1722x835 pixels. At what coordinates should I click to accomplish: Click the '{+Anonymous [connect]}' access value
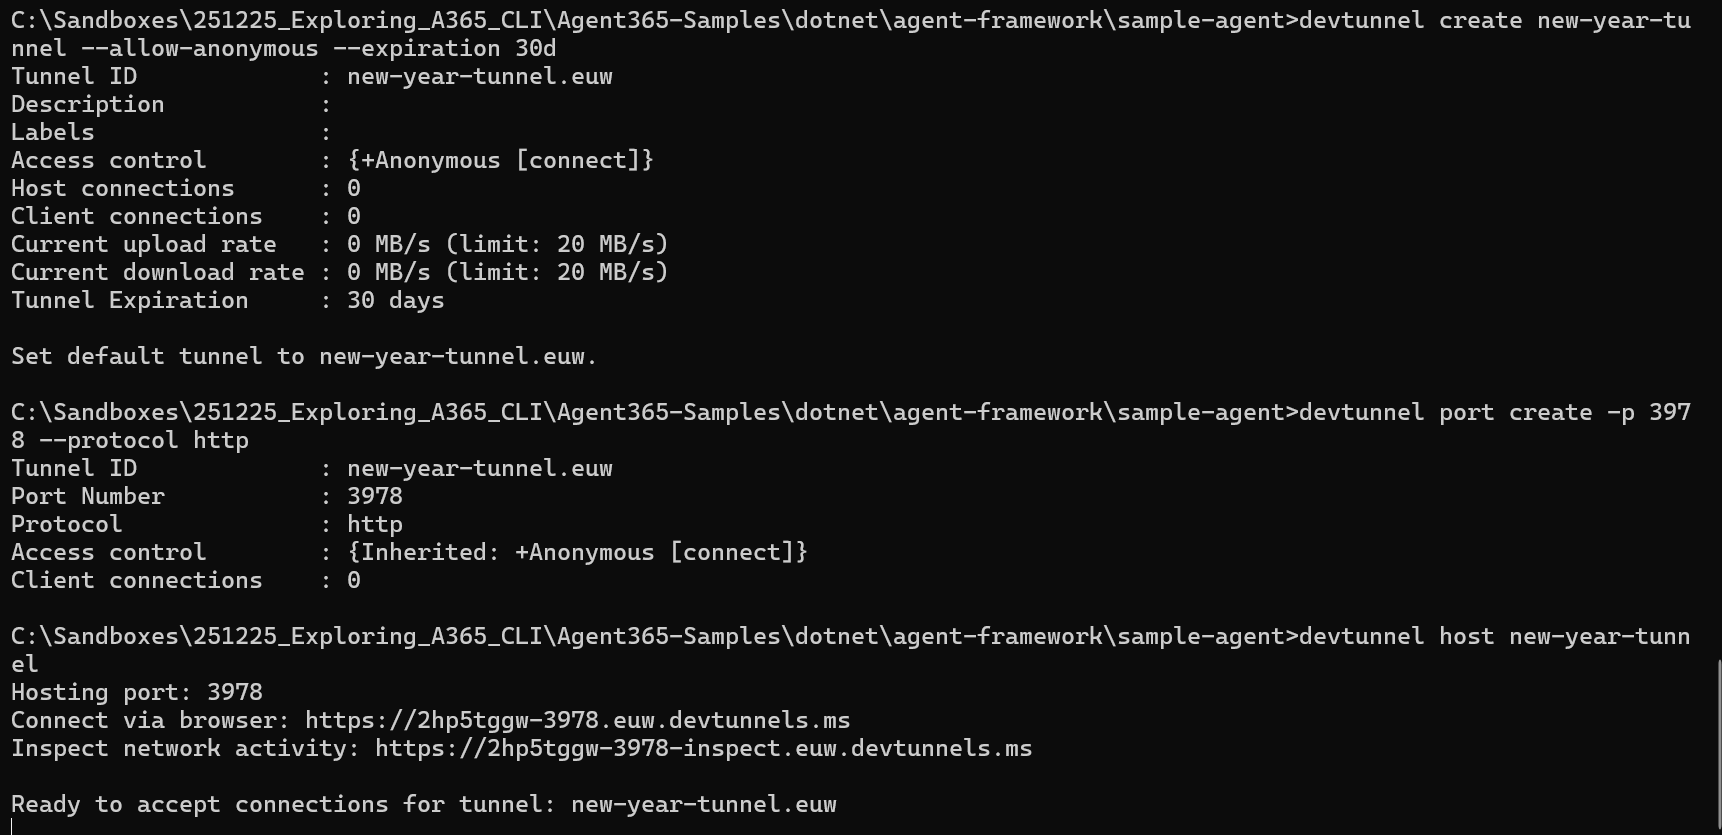coord(500,160)
